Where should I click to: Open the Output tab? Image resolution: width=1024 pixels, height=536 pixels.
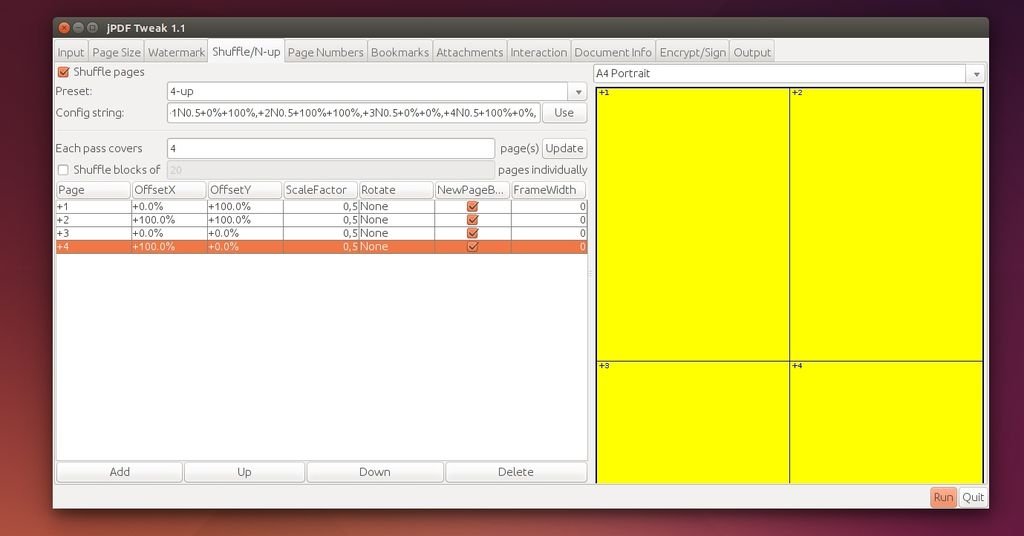coord(752,52)
